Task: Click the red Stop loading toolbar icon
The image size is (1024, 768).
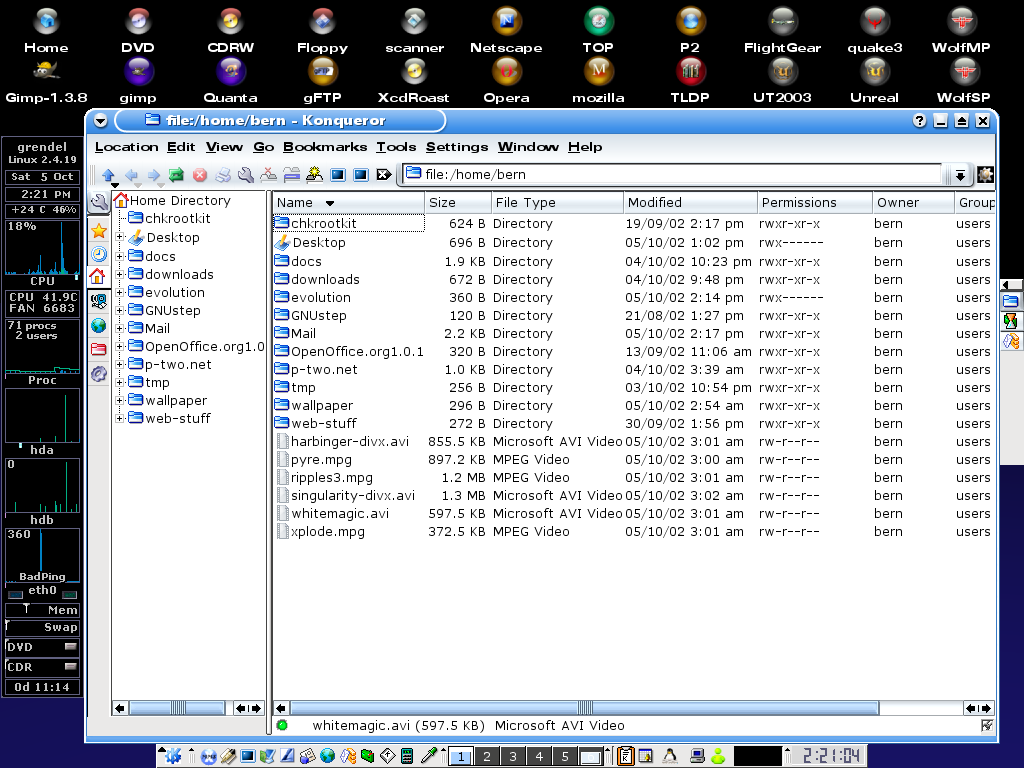Action: [200, 175]
